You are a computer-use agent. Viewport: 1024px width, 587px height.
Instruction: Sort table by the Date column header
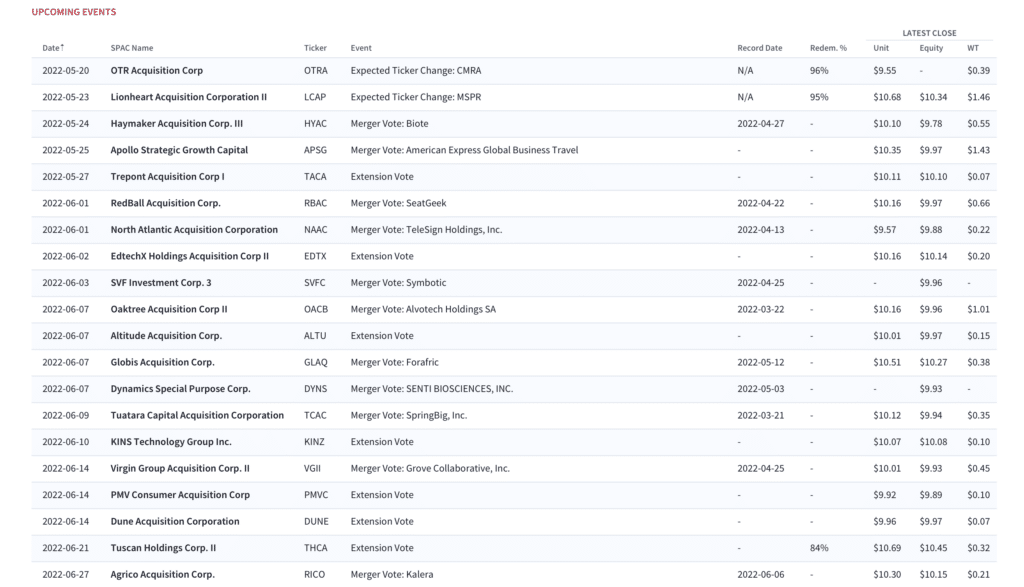coord(53,48)
